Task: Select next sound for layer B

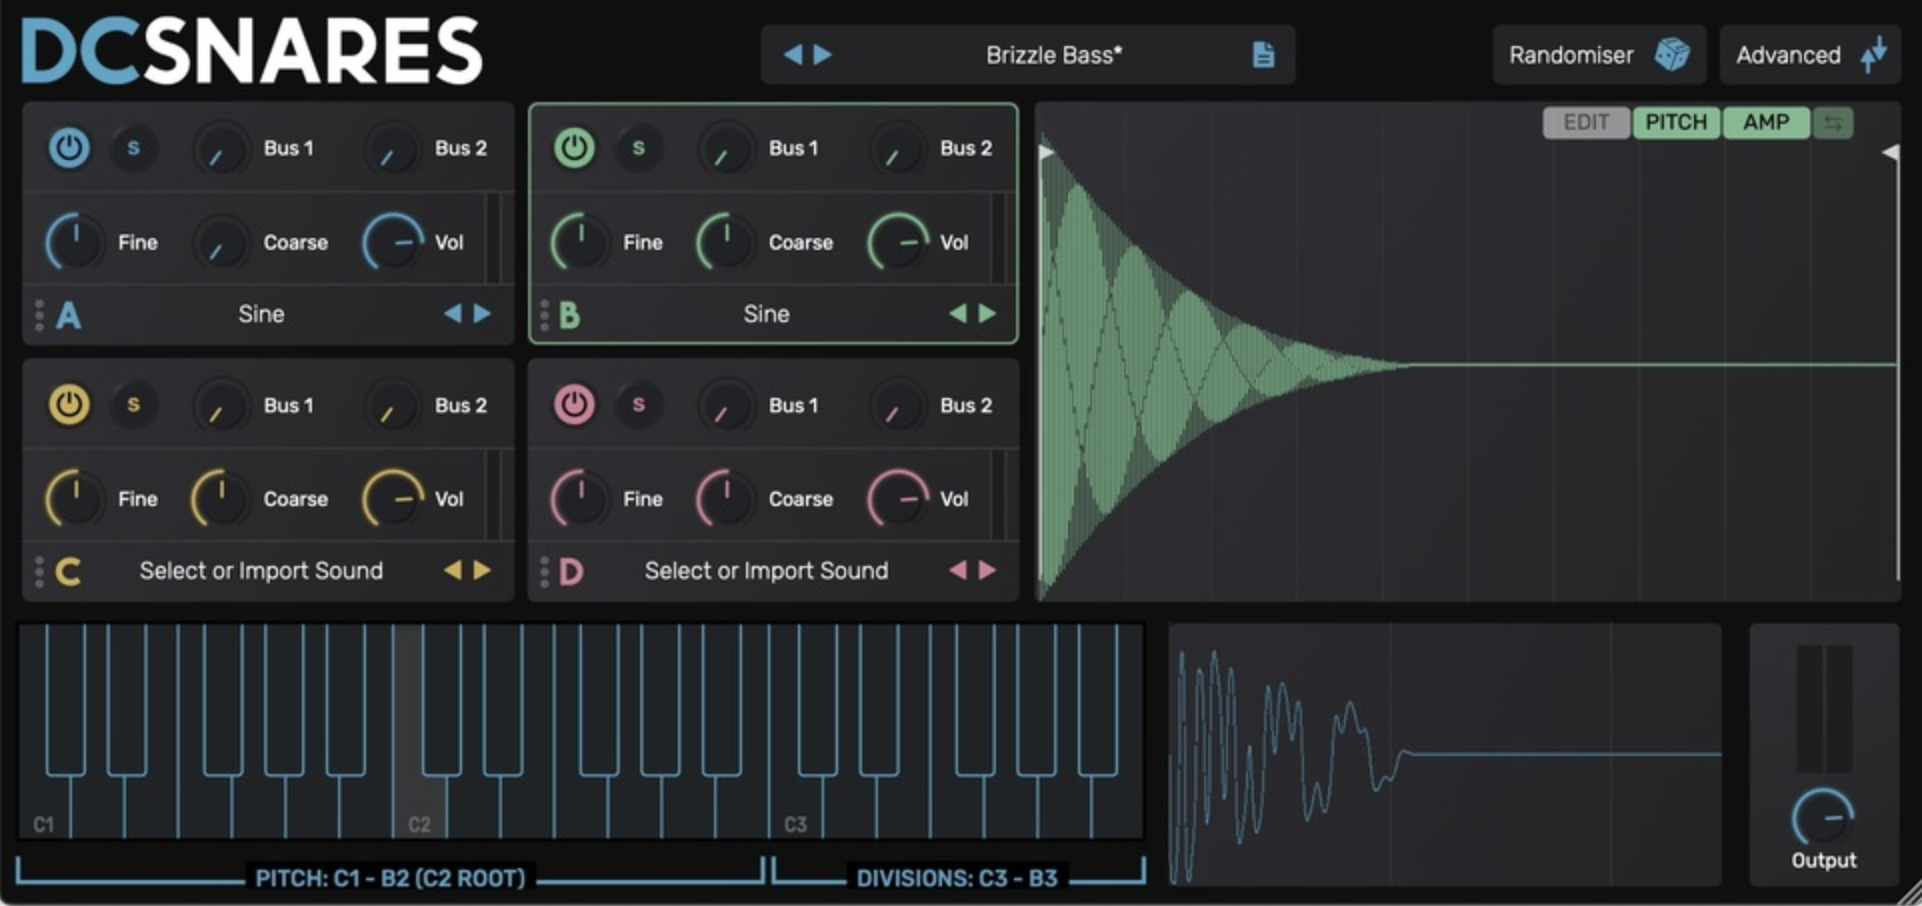Action: [x=988, y=313]
